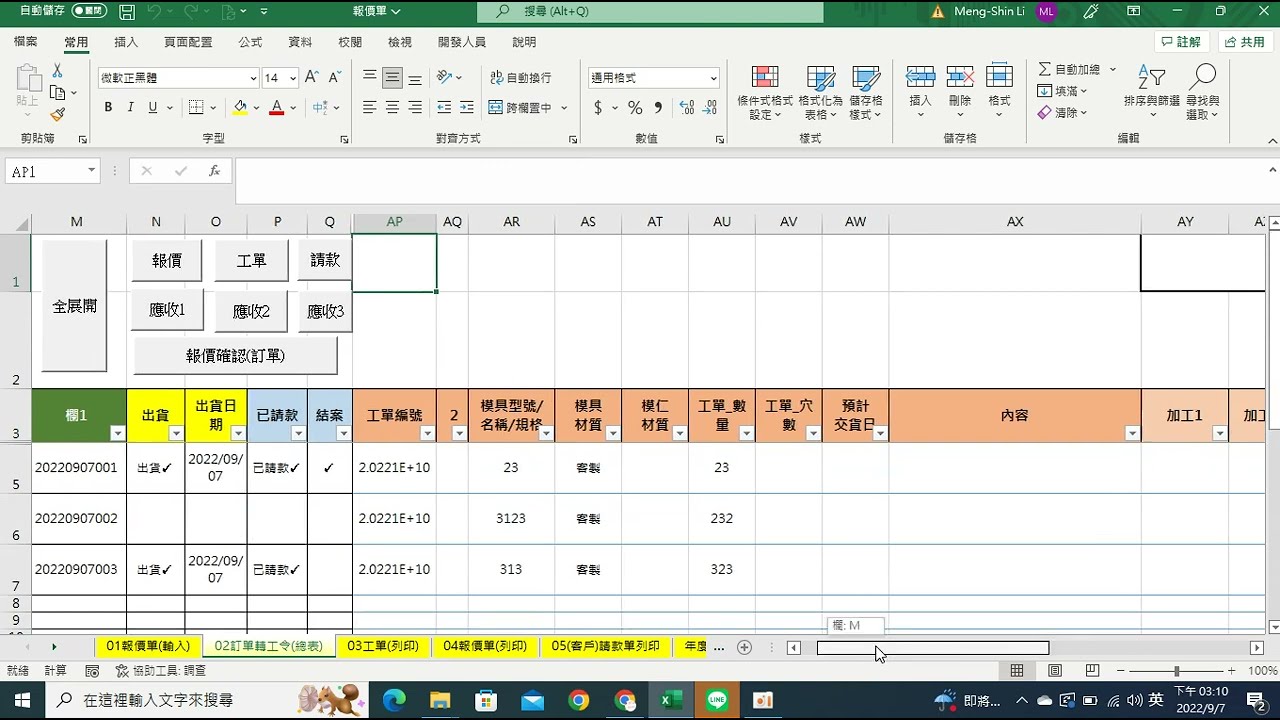Viewport: 1280px width, 720px height.
Task: Open conditional formatting menu
Action: pyautogui.click(x=765, y=94)
